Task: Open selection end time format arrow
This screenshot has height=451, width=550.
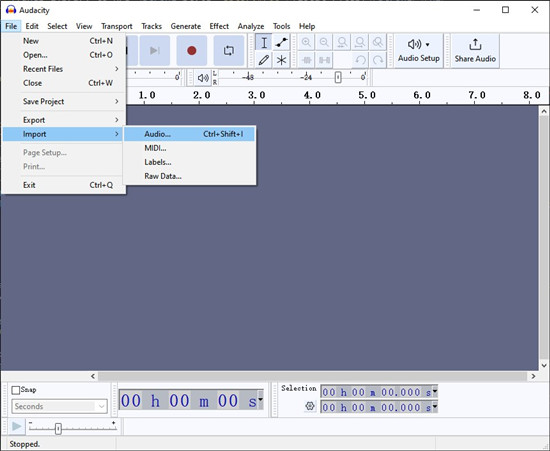Action: 435,406
